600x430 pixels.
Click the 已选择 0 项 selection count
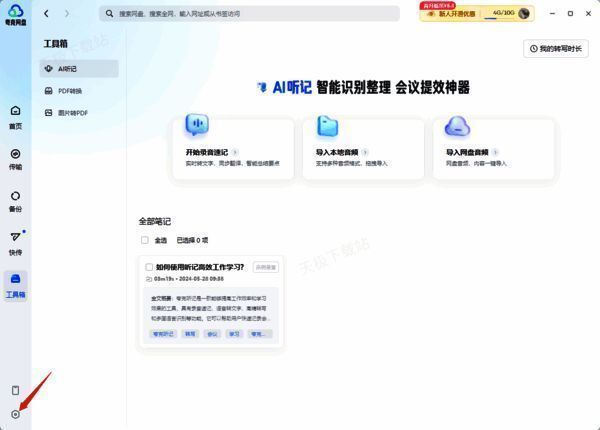(192, 240)
